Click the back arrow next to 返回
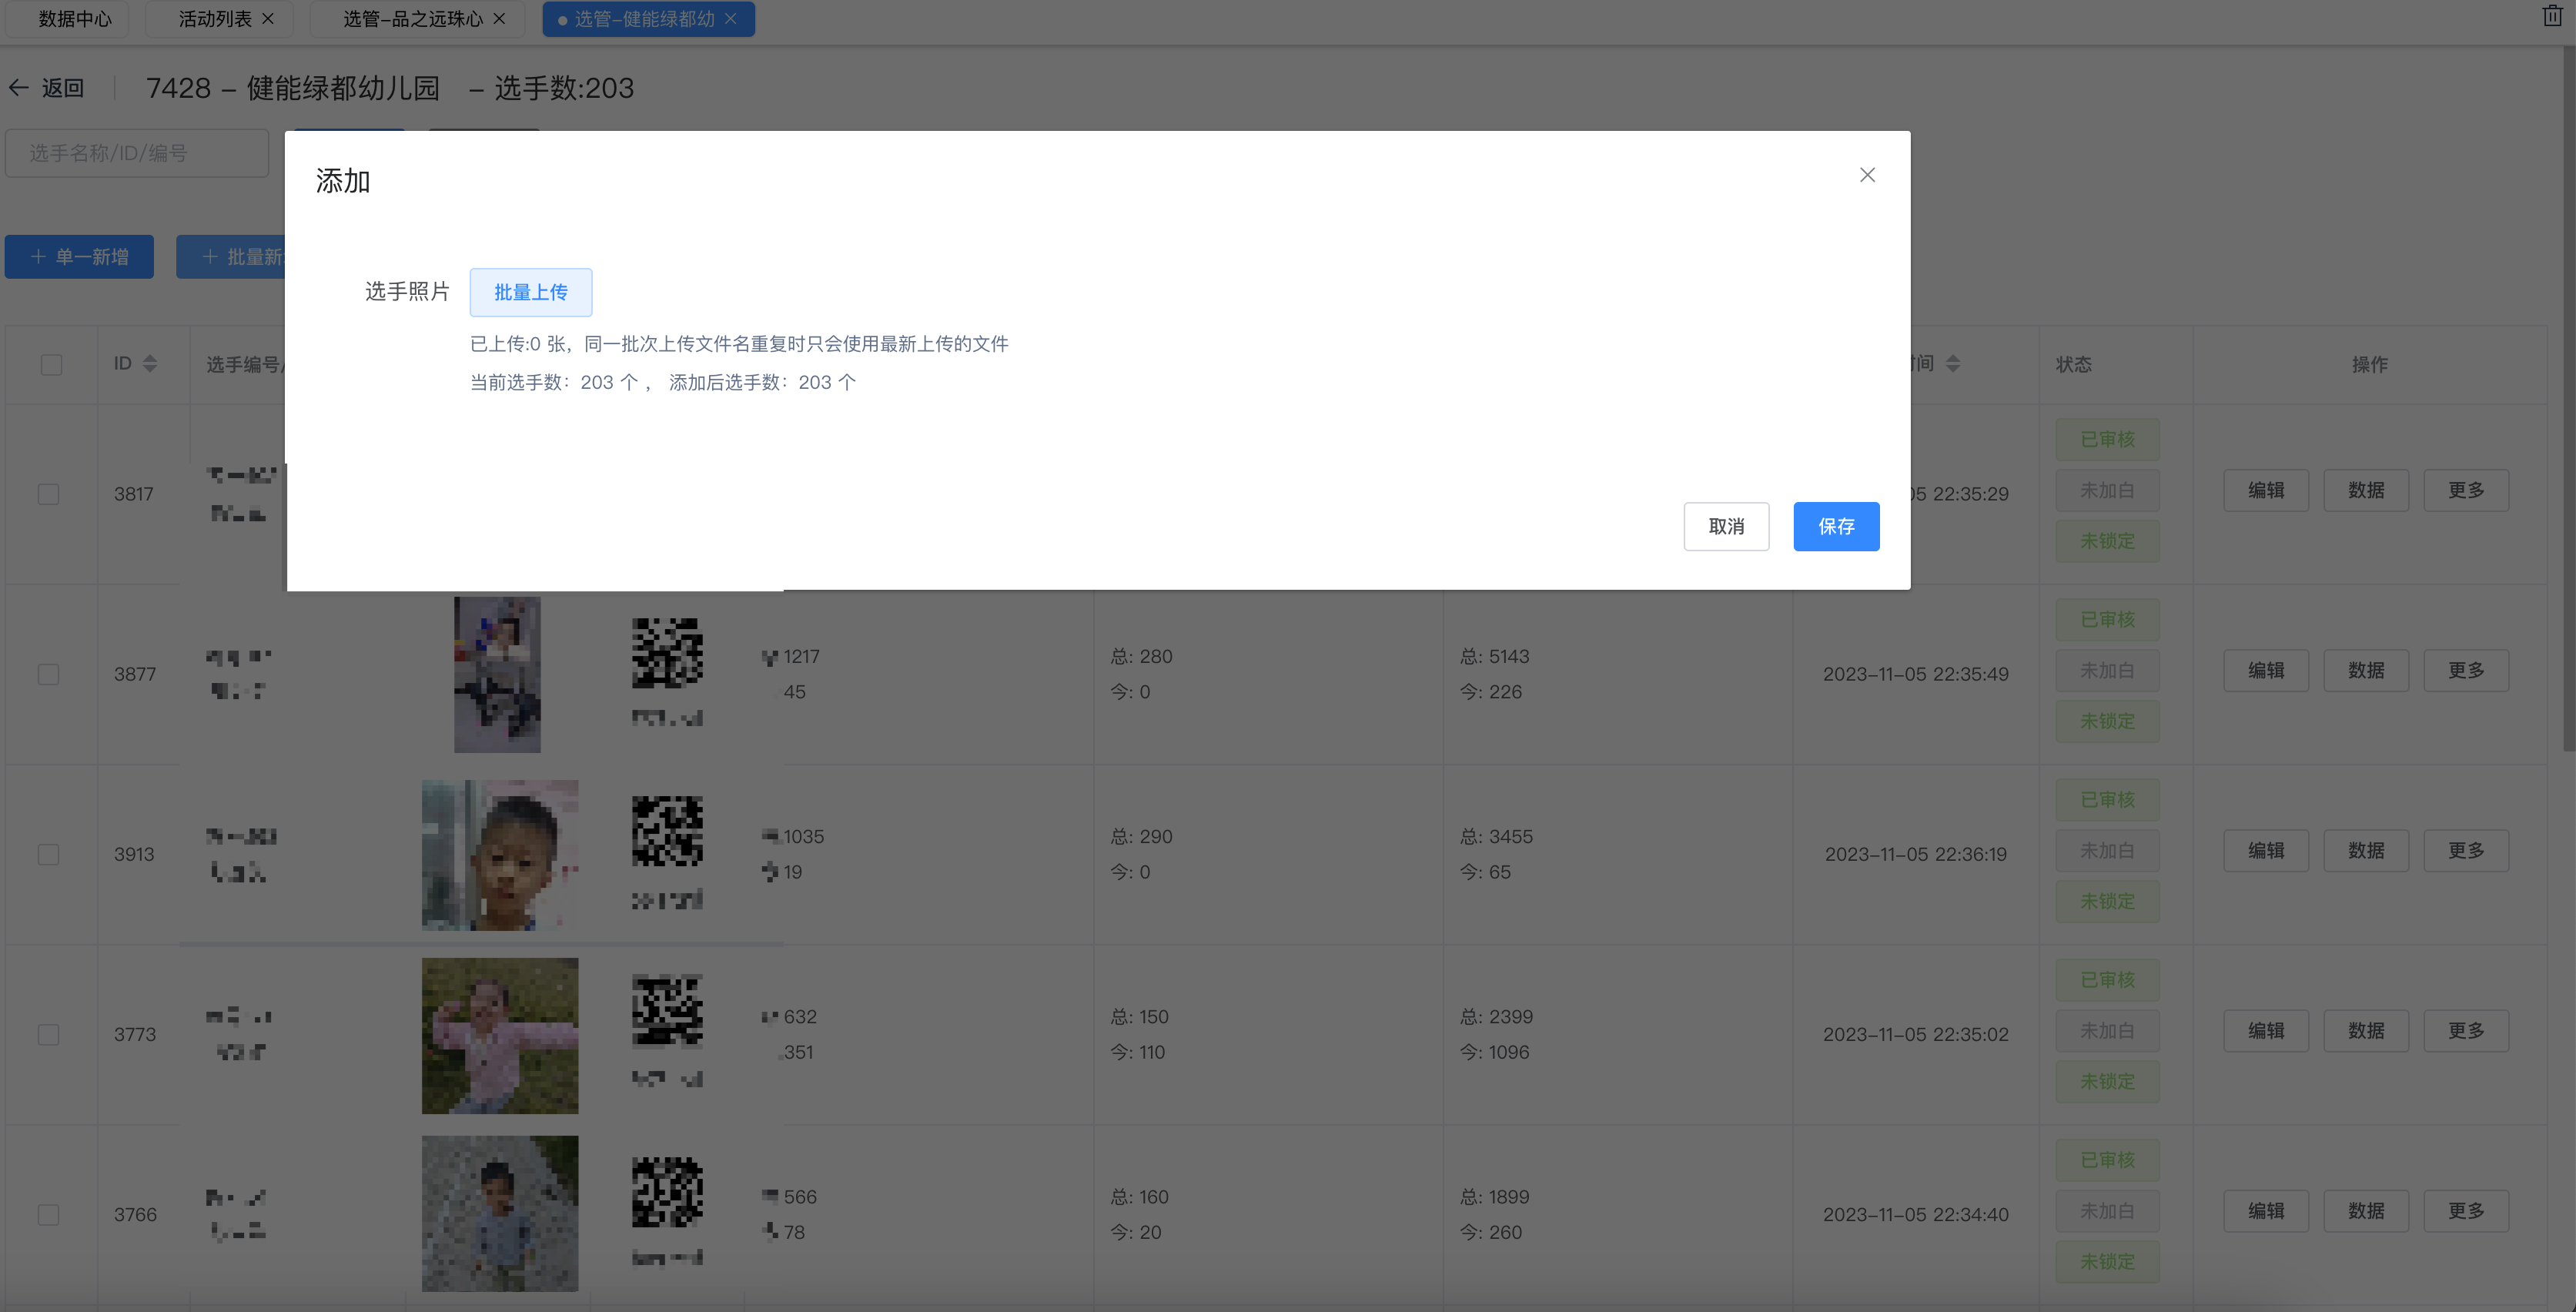The width and height of the screenshot is (2576, 1312). [x=19, y=88]
